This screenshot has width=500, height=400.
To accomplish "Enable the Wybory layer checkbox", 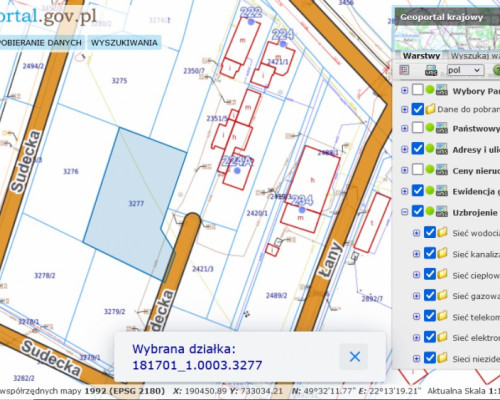I will 418,90.
